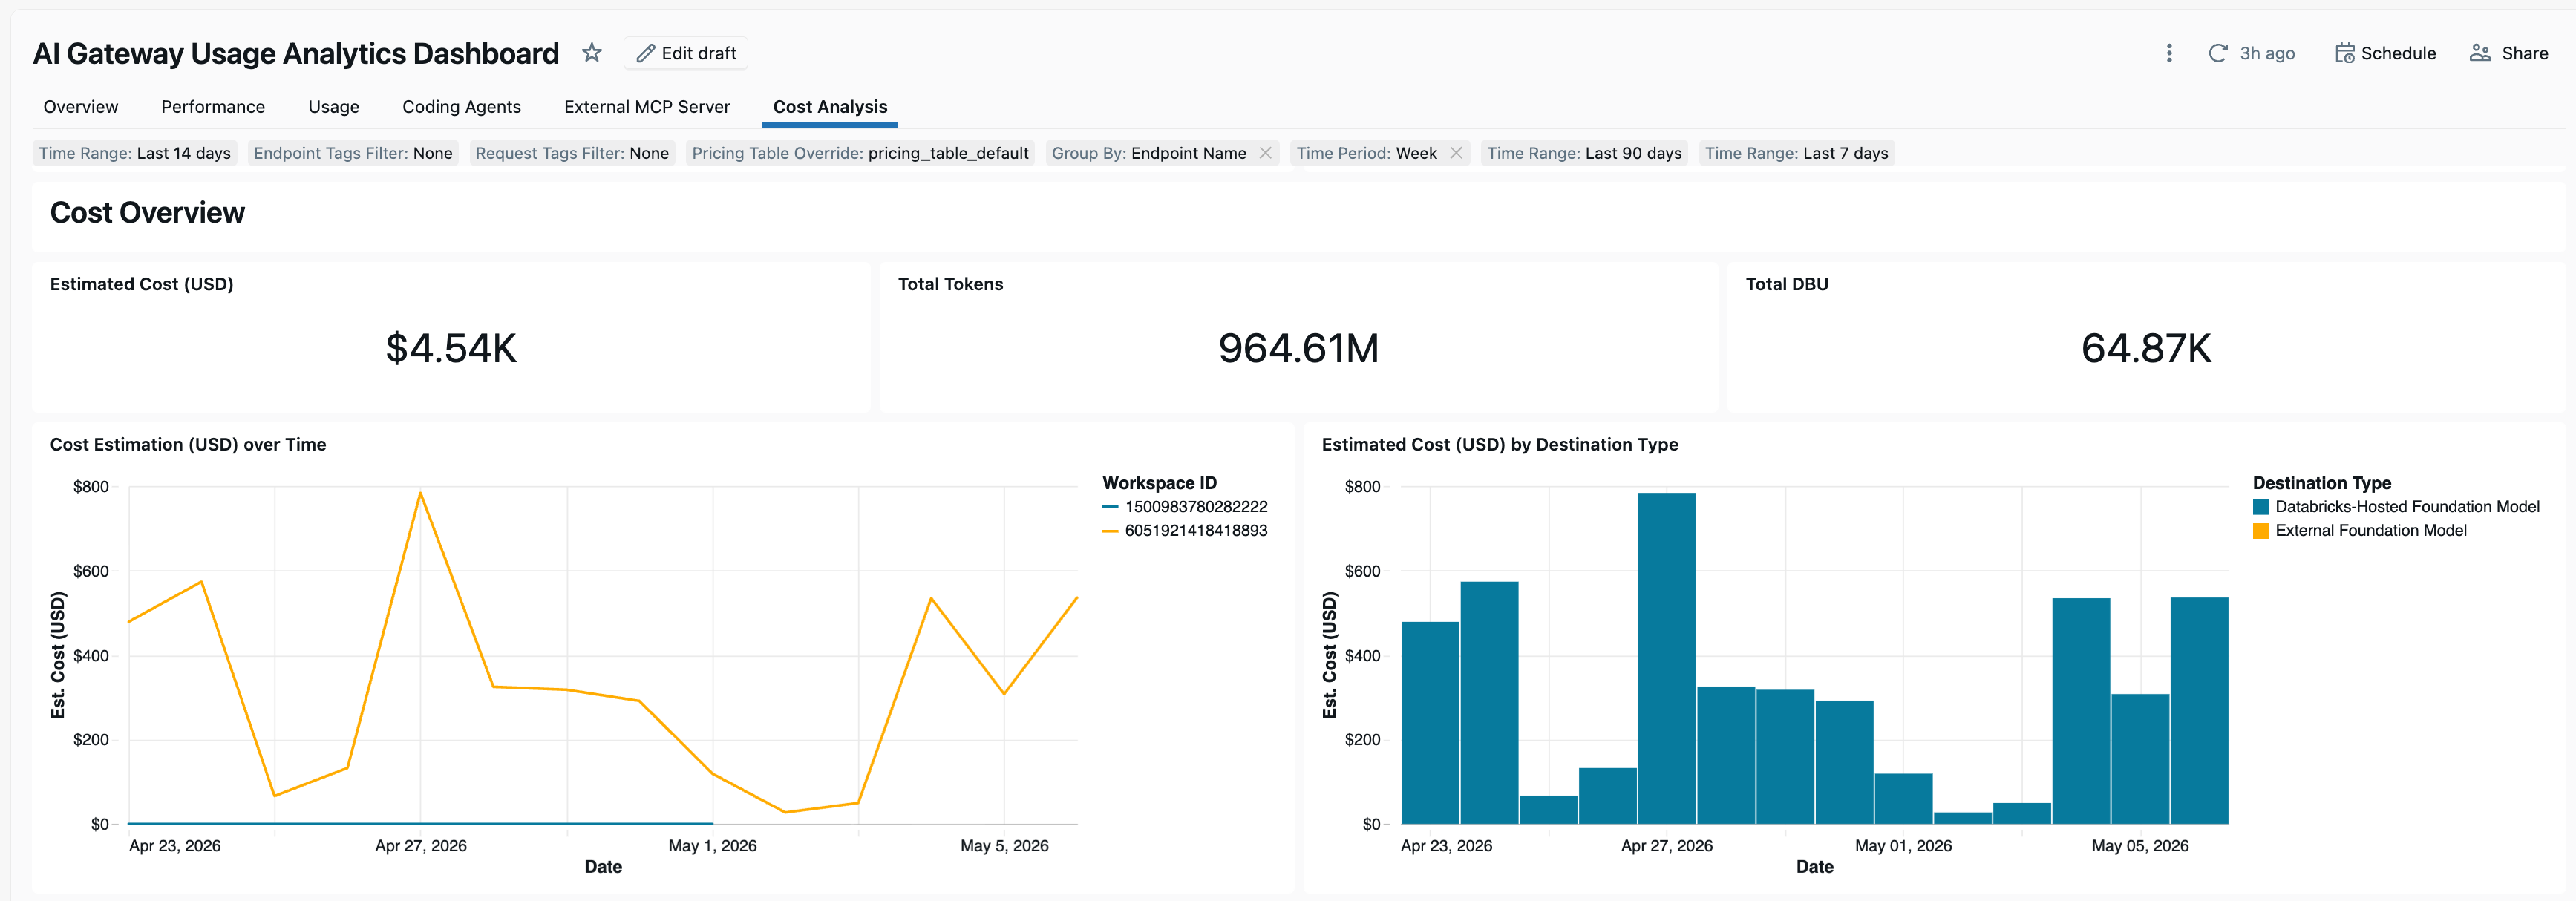Click the 964.61M total tokens value

(x=1298, y=348)
